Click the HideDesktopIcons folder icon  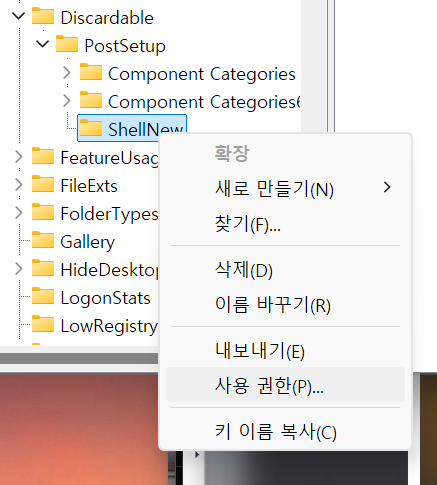[43, 268]
